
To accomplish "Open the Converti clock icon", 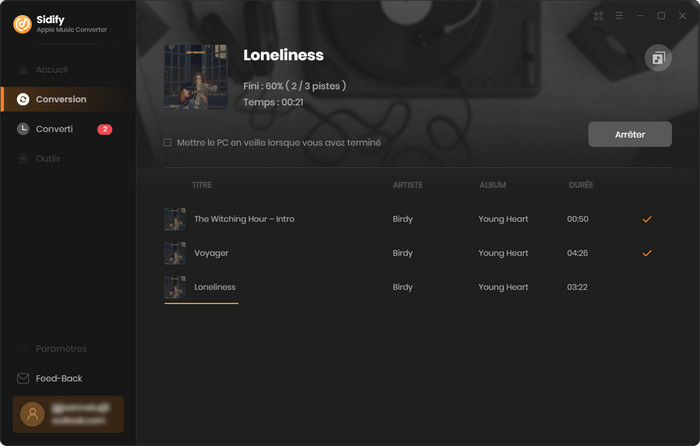I will [23, 129].
